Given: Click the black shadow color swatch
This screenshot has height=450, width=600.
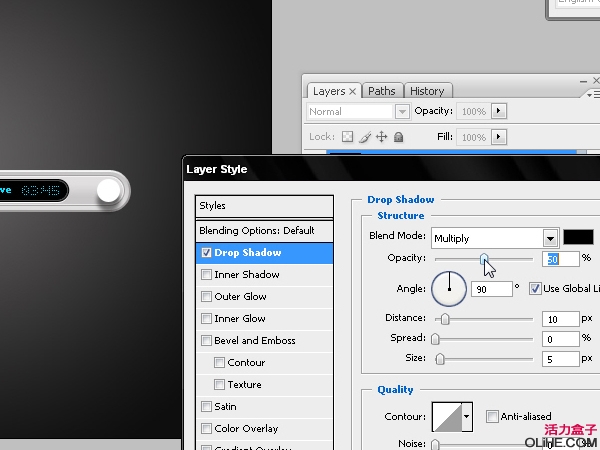Looking at the screenshot, I should 578,237.
